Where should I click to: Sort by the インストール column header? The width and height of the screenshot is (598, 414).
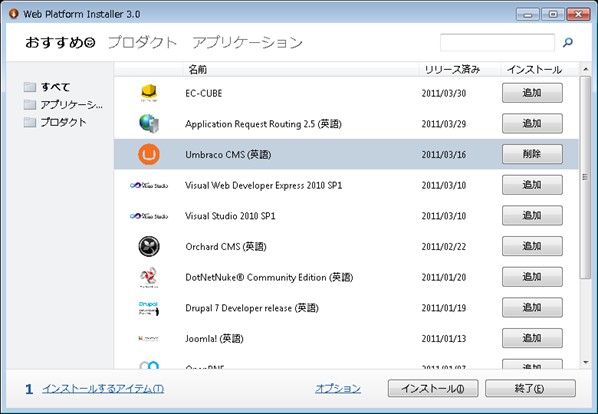point(534,69)
